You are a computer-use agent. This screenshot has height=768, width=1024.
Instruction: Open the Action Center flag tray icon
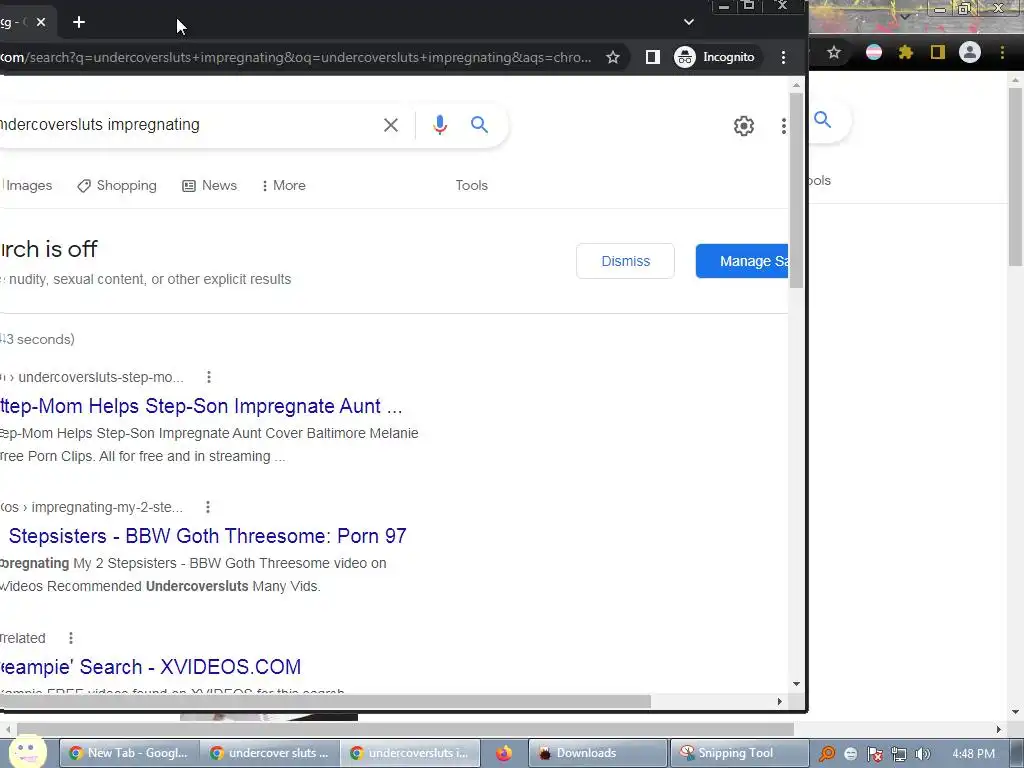[874, 754]
